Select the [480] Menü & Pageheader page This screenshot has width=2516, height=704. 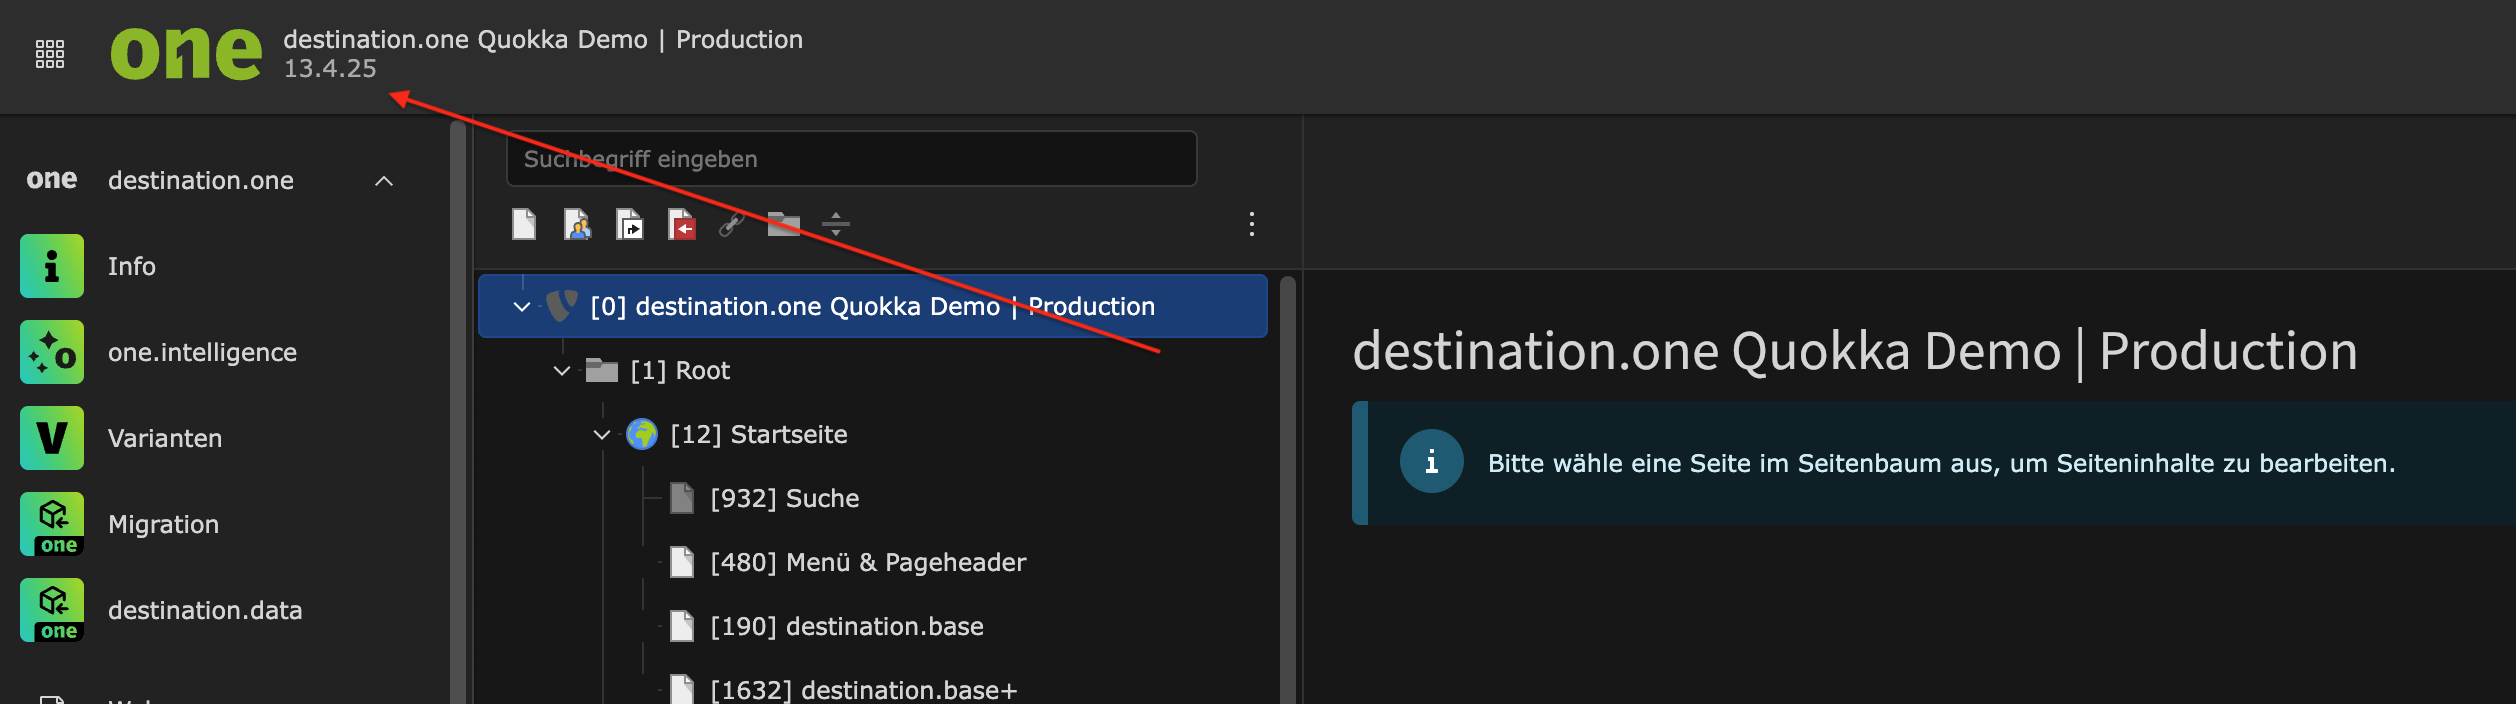tap(867, 563)
